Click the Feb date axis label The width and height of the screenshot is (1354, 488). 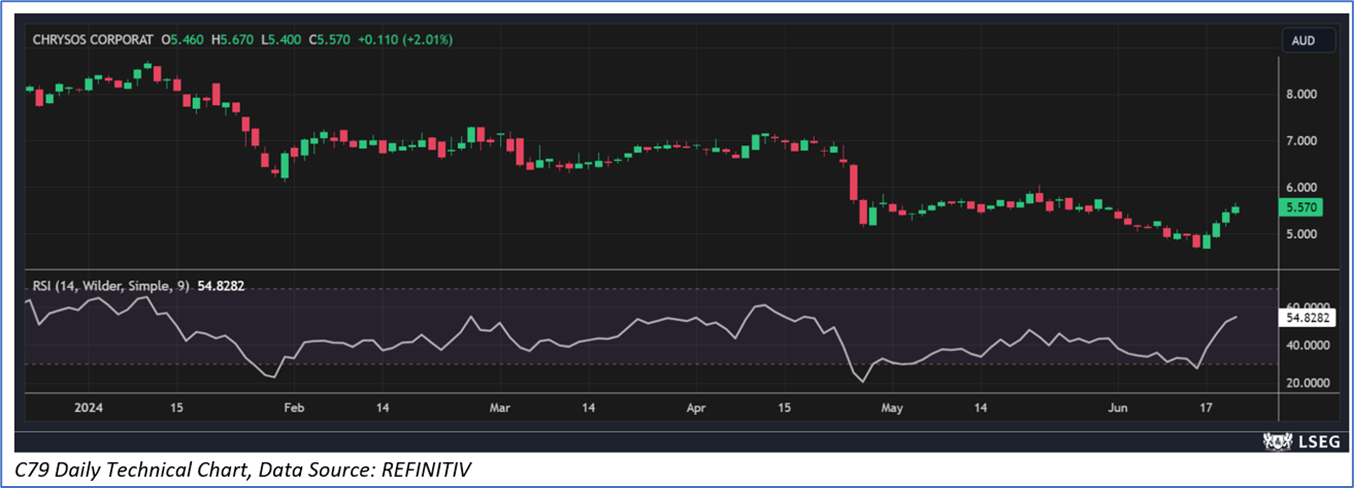[x=293, y=408]
